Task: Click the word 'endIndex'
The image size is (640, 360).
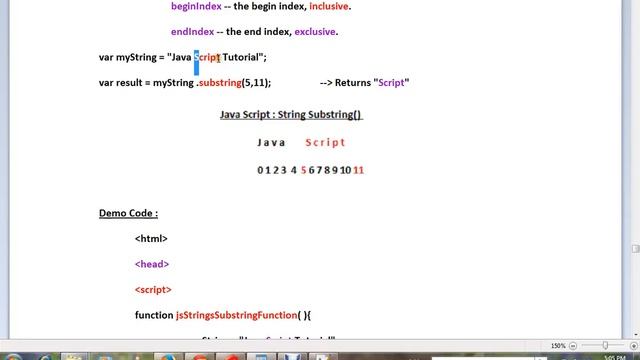Action: 192,32
